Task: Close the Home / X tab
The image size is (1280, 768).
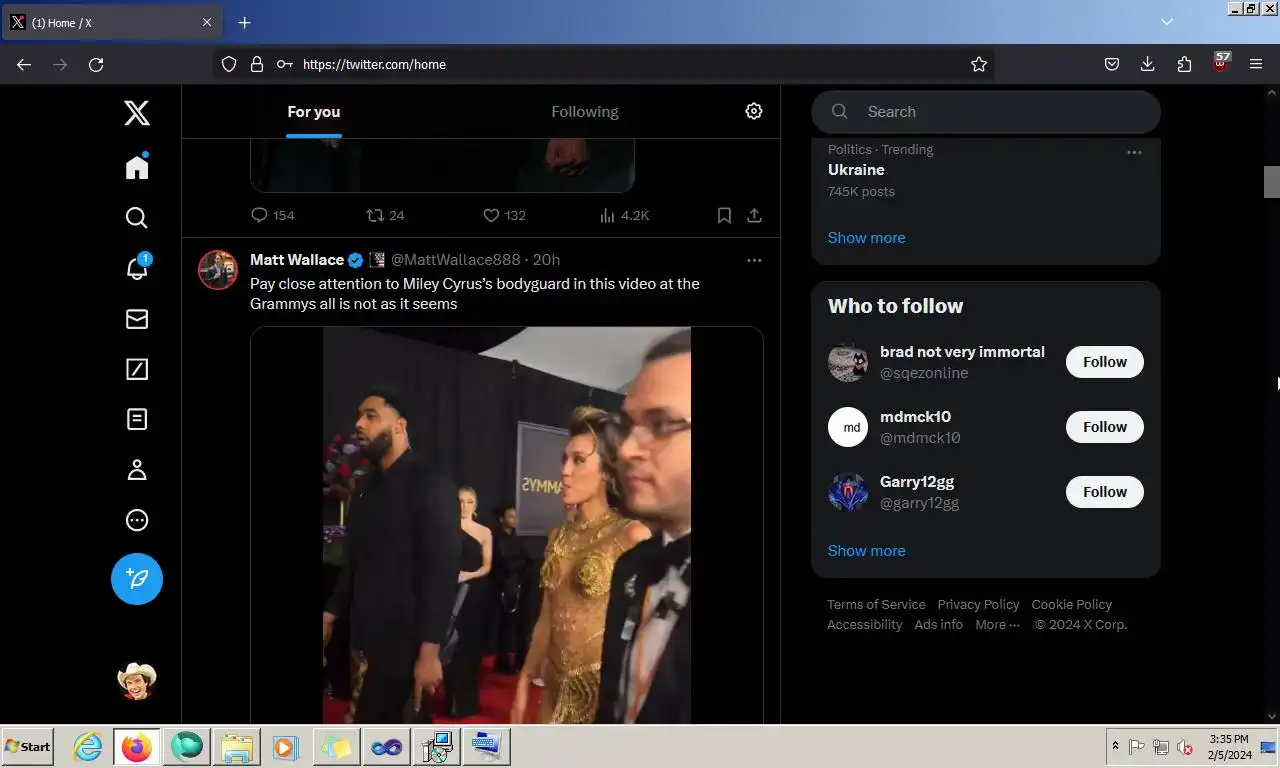Action: point(207,22)
